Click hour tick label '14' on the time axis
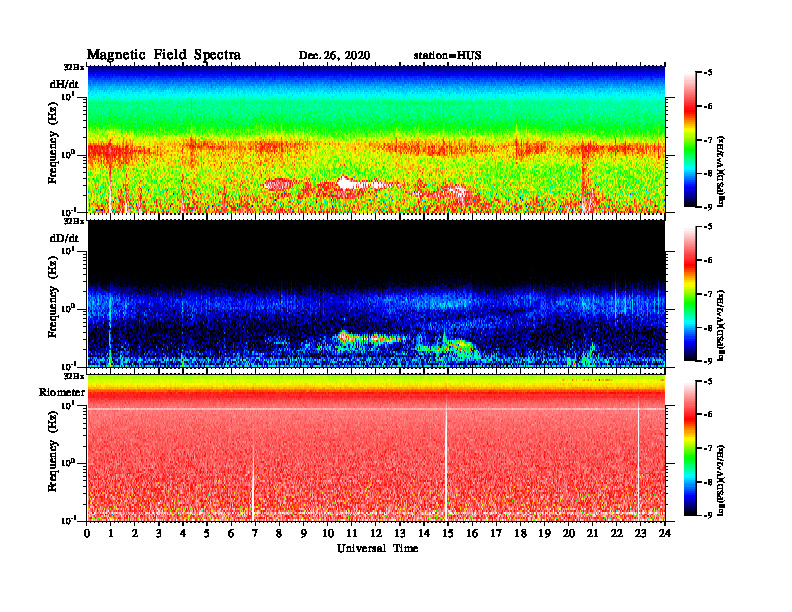This screenshot has width=792, height=612. click(424, 533)
